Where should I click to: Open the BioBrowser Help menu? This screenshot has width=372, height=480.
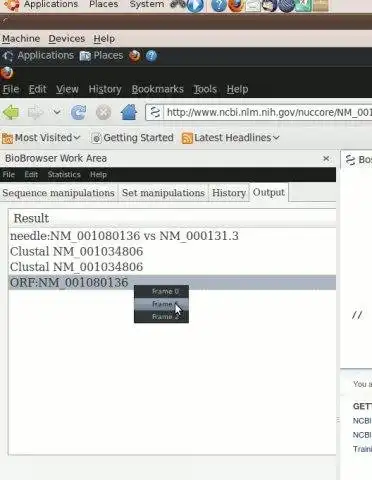(98, 174)
